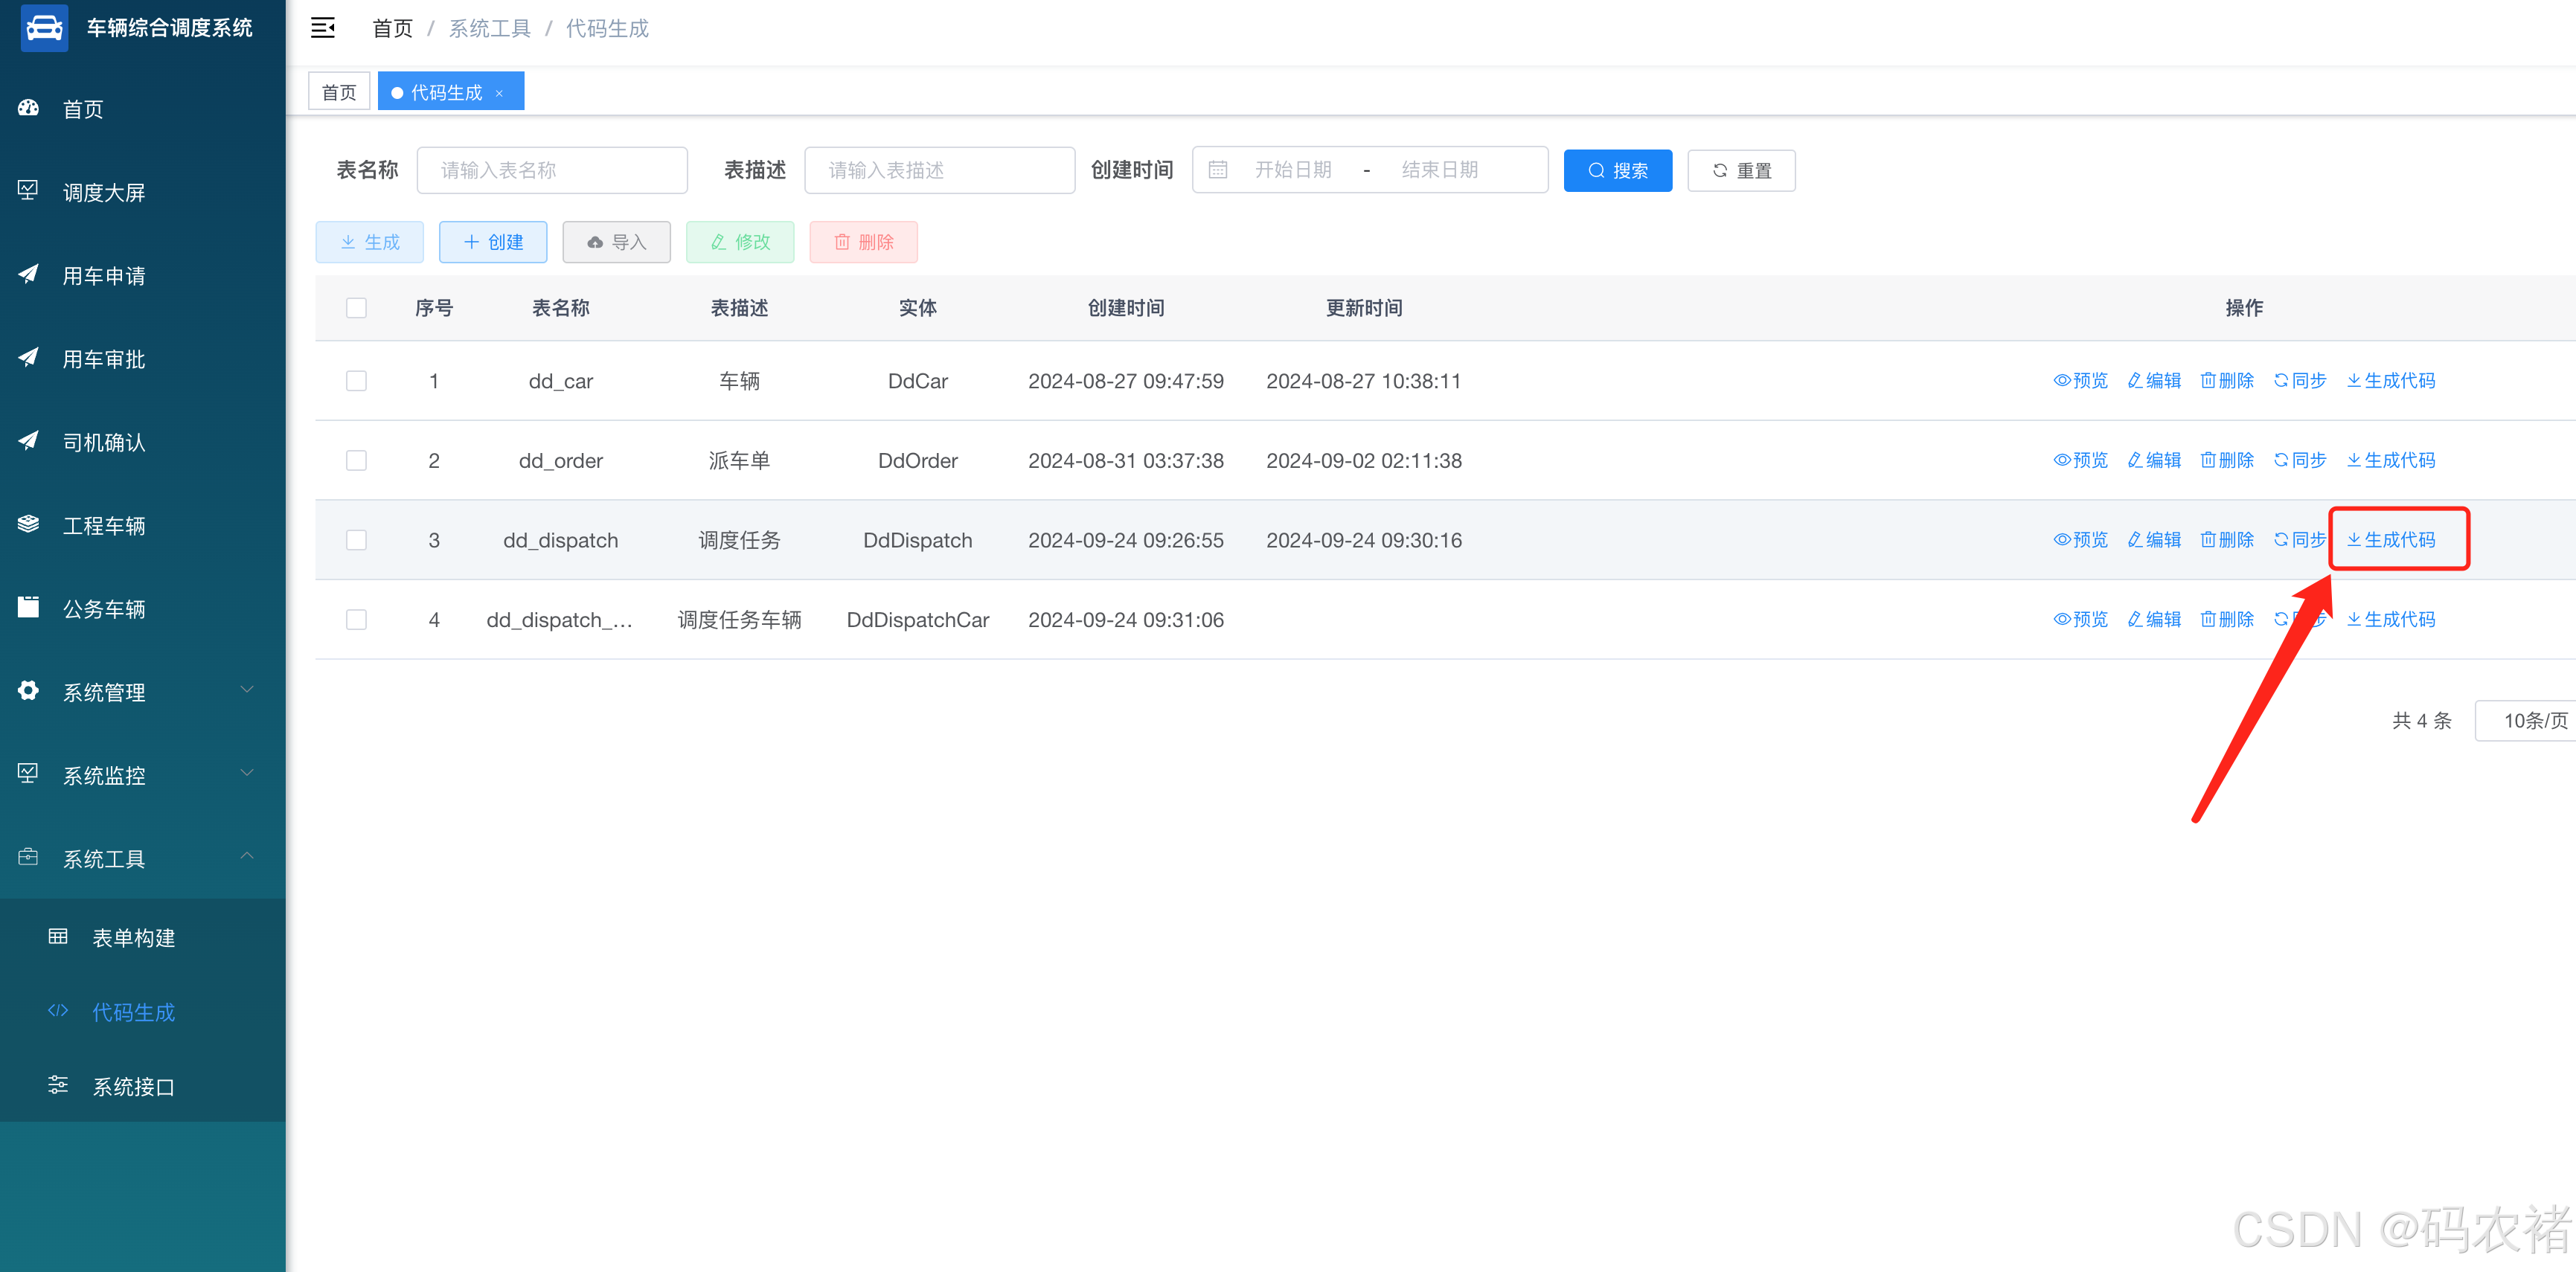2576x1272 pixels.
Task: Go to 用车申请 in the sidebar
Action: coord(142,275)
